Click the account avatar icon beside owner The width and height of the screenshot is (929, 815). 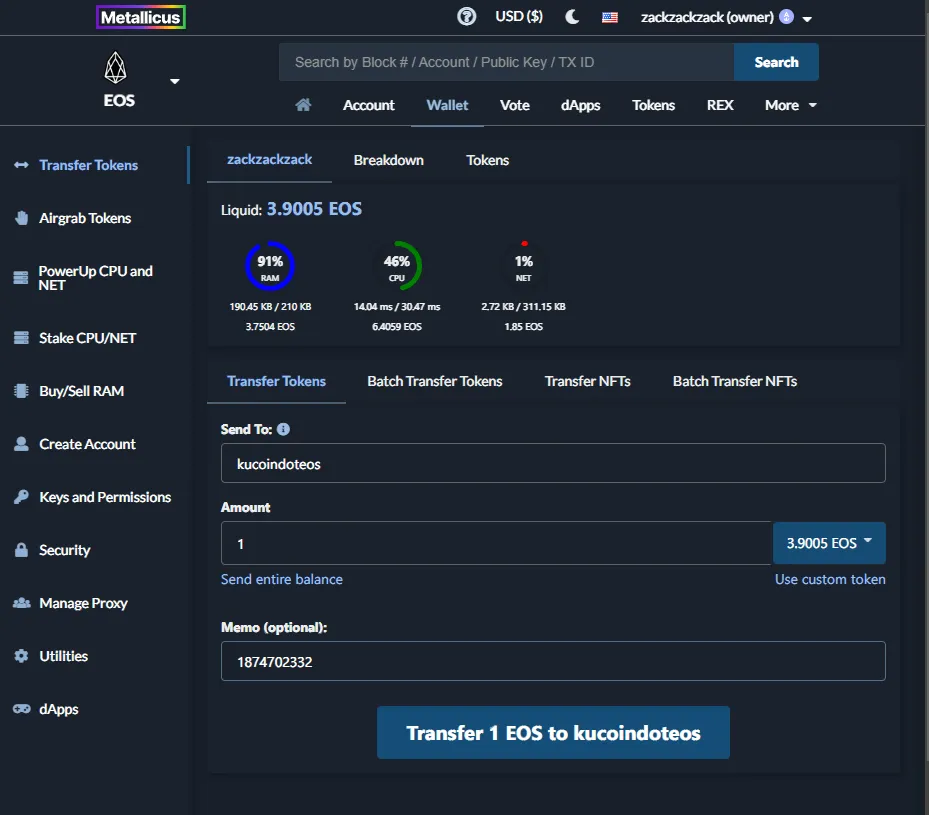pyautogui.click(x=786, y=17)
